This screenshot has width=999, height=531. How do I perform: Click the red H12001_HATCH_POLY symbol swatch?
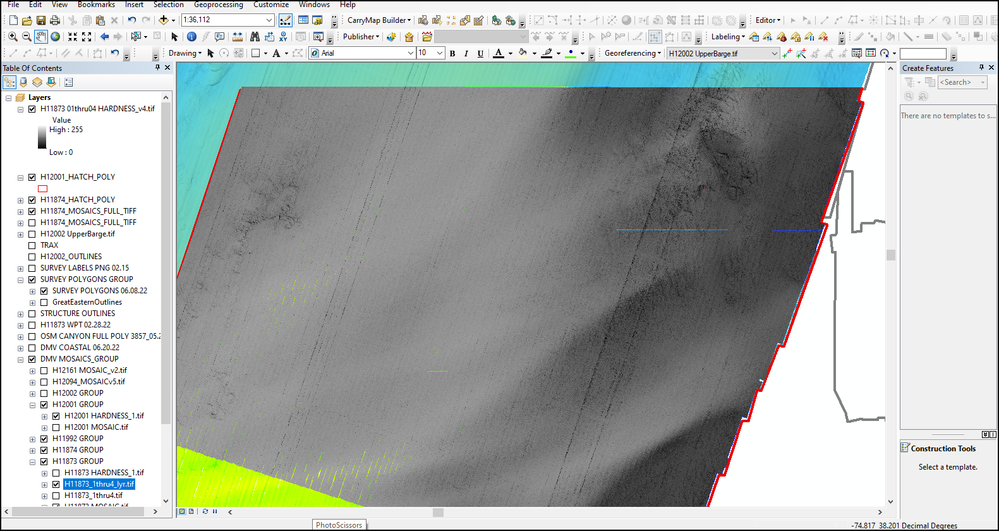coord(43,188)
